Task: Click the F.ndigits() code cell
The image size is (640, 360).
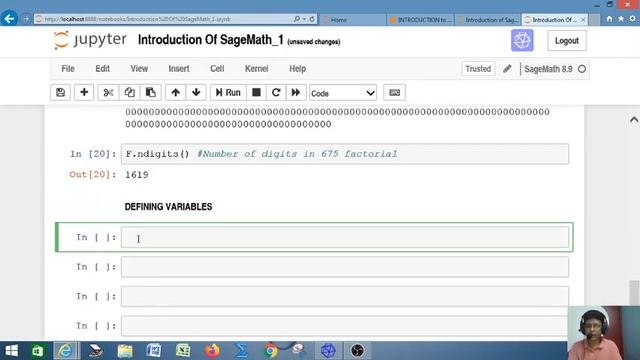Action: pos(344,154)
